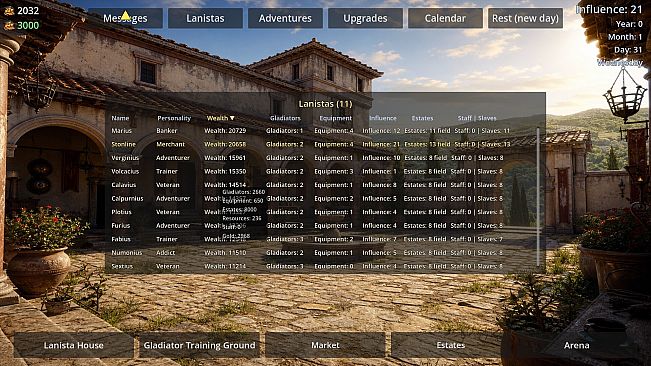Screen dimensions: 651x366
Task: Click Wealth: 15350 cell
Action: [225, 171]
